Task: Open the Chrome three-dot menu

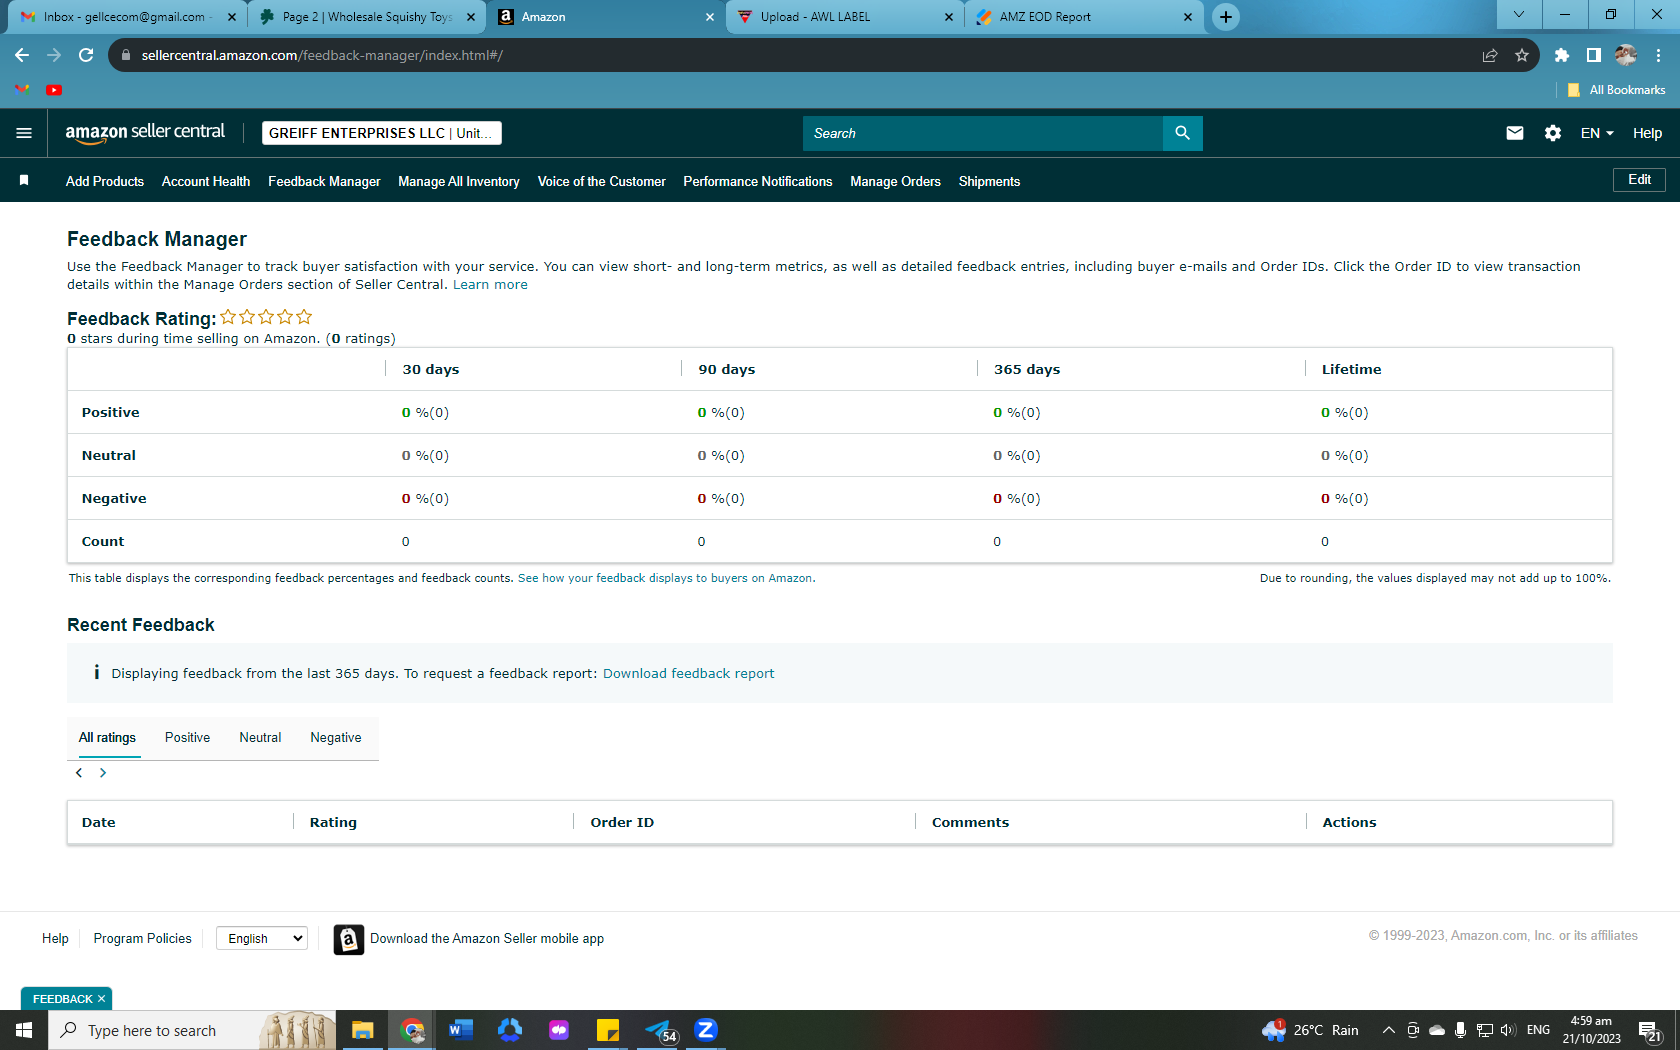Action: [1658, 55]
